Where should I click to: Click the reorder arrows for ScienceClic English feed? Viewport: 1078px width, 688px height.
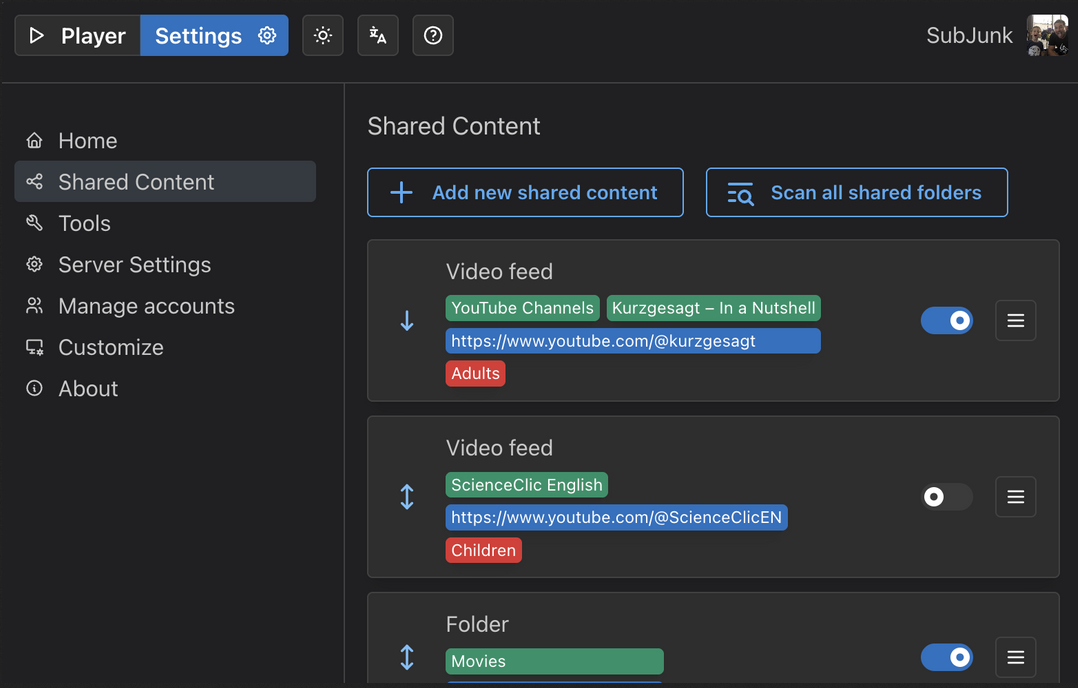(x=407, y=497)
